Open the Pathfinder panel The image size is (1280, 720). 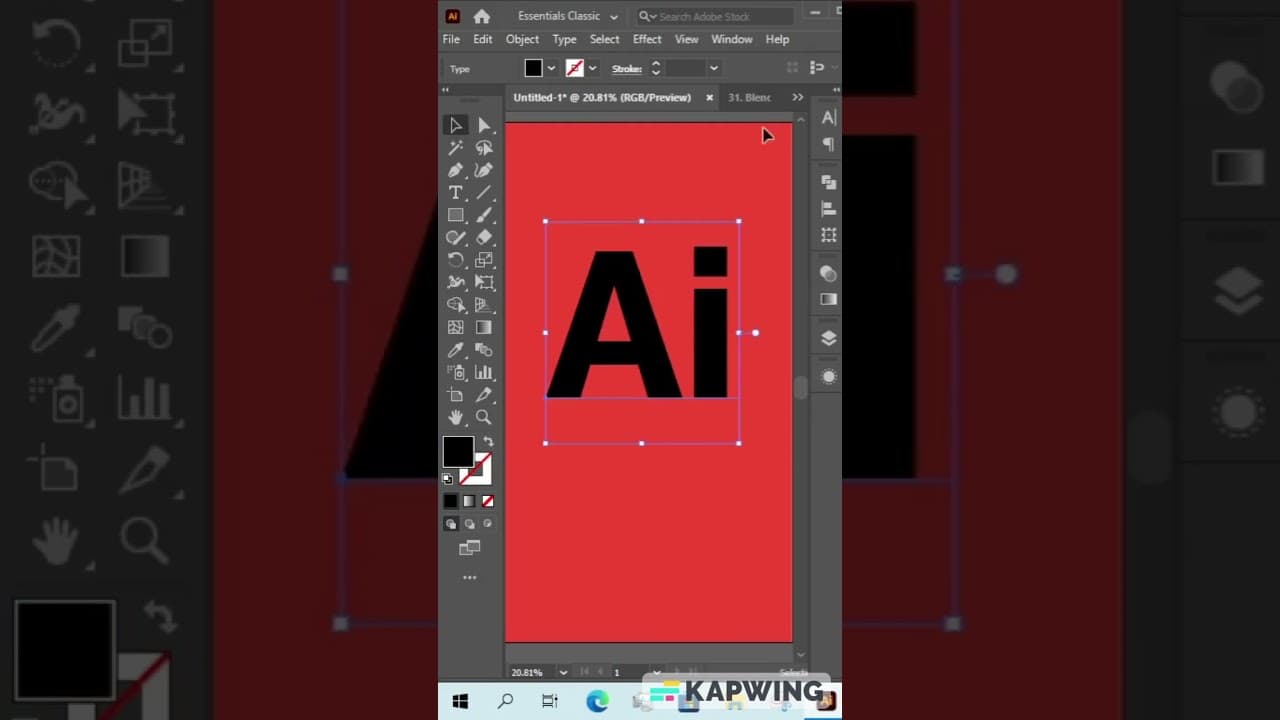[828, 182]
